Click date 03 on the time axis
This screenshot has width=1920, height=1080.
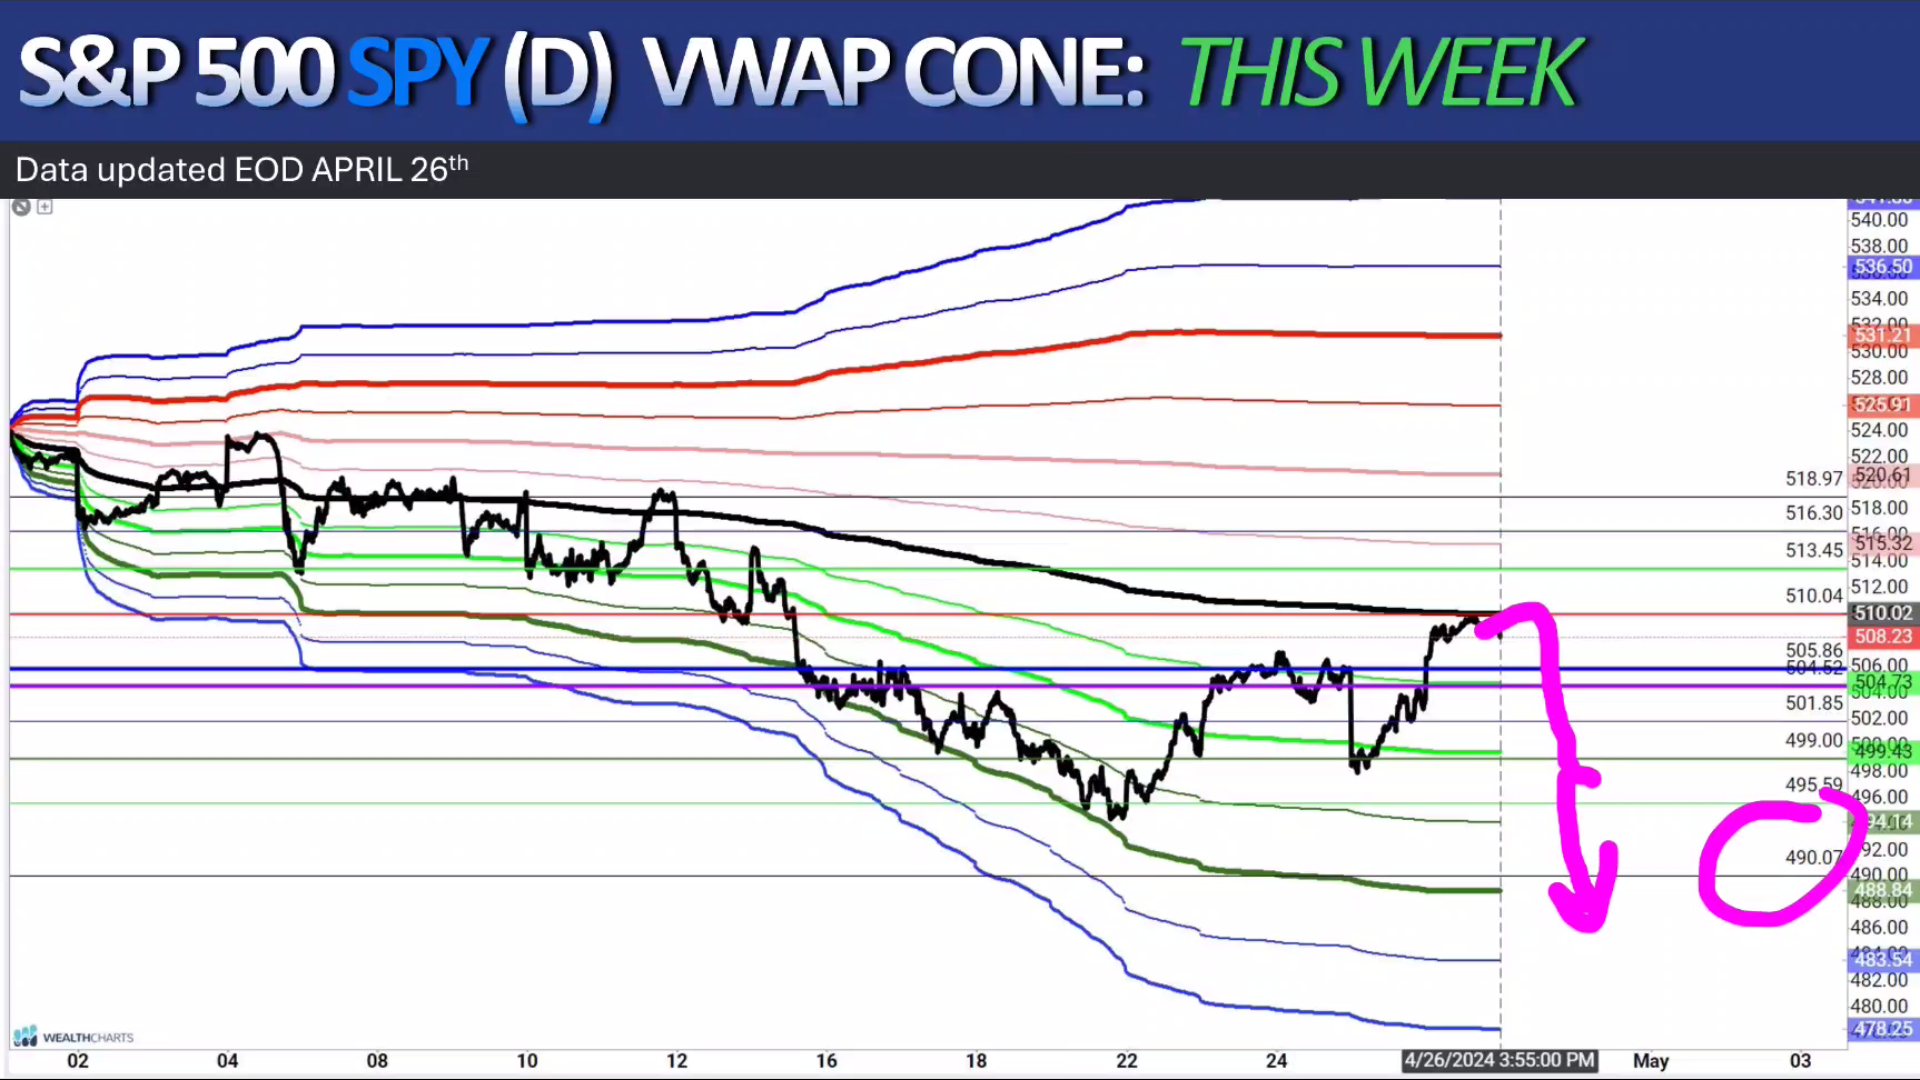pyautogui.click(x=1800, y=1060)
